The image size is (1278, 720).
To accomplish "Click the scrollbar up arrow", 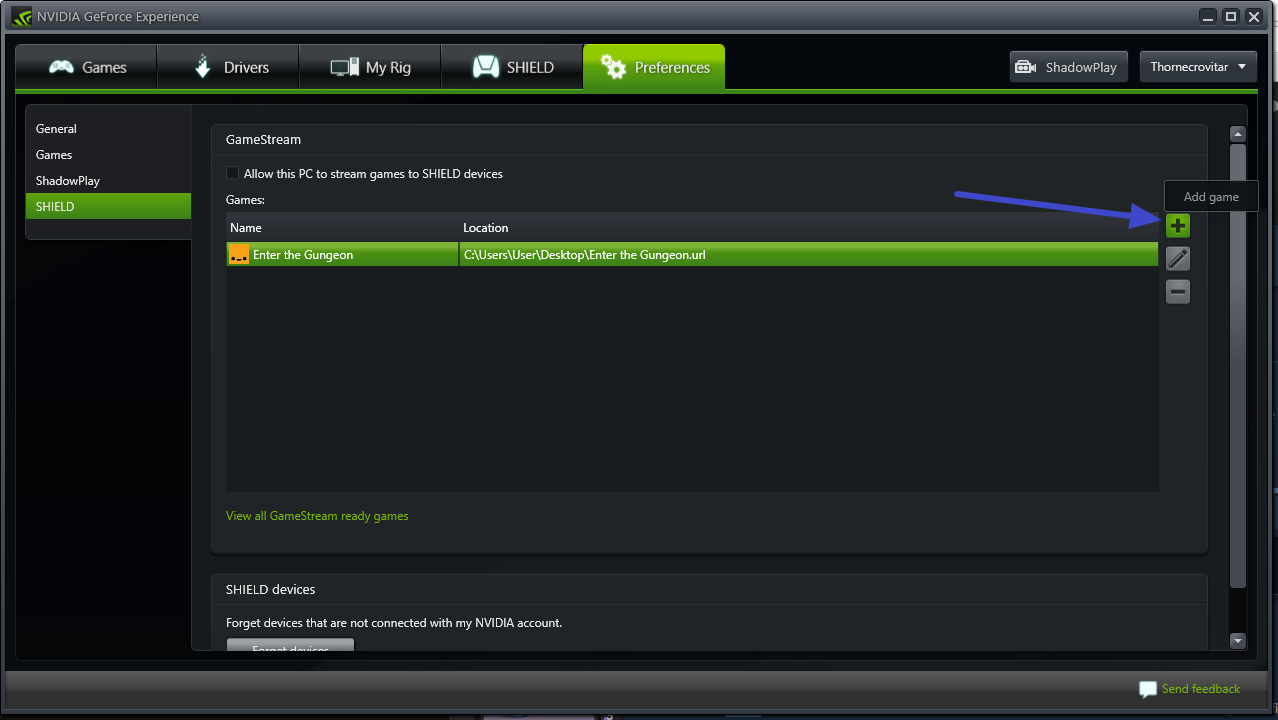I will point(1237,134).
